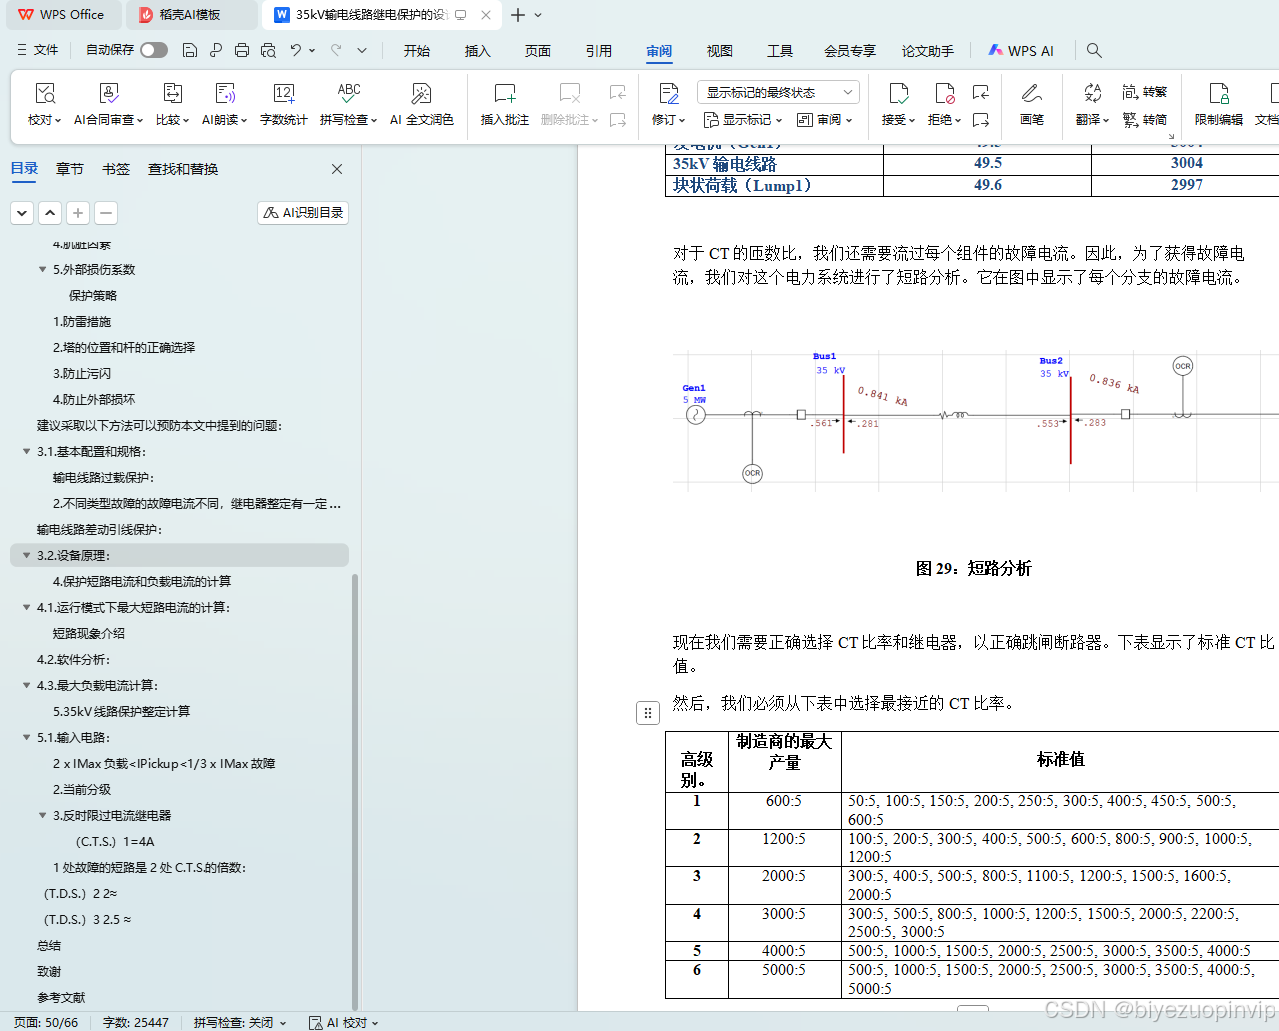
Task: Click the save icon in quick toolbar
Action: (x=190, y=50)
